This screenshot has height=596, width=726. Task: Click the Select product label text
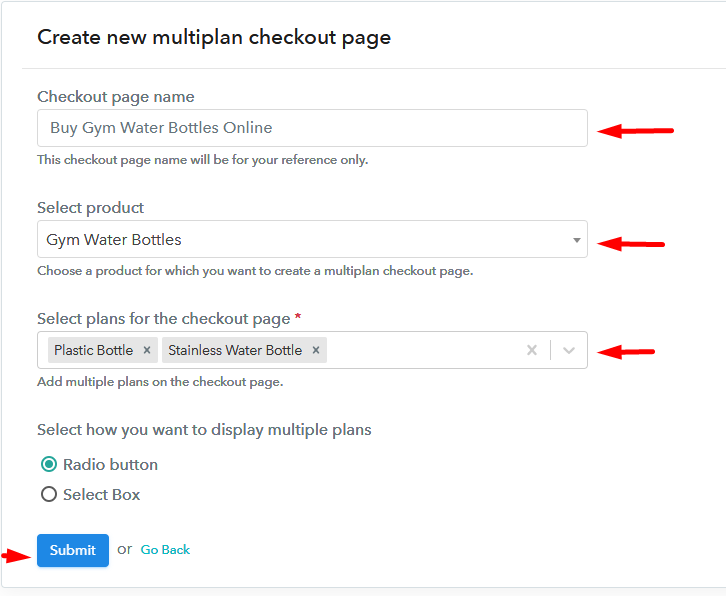(x=91, y=208)
